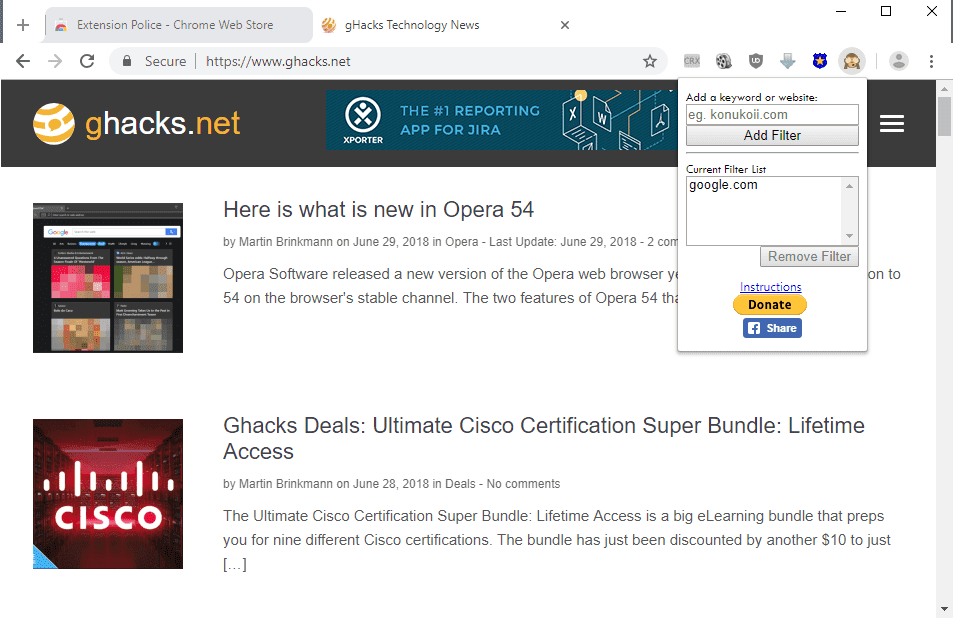Open the Instructions link

click(770, 287)
